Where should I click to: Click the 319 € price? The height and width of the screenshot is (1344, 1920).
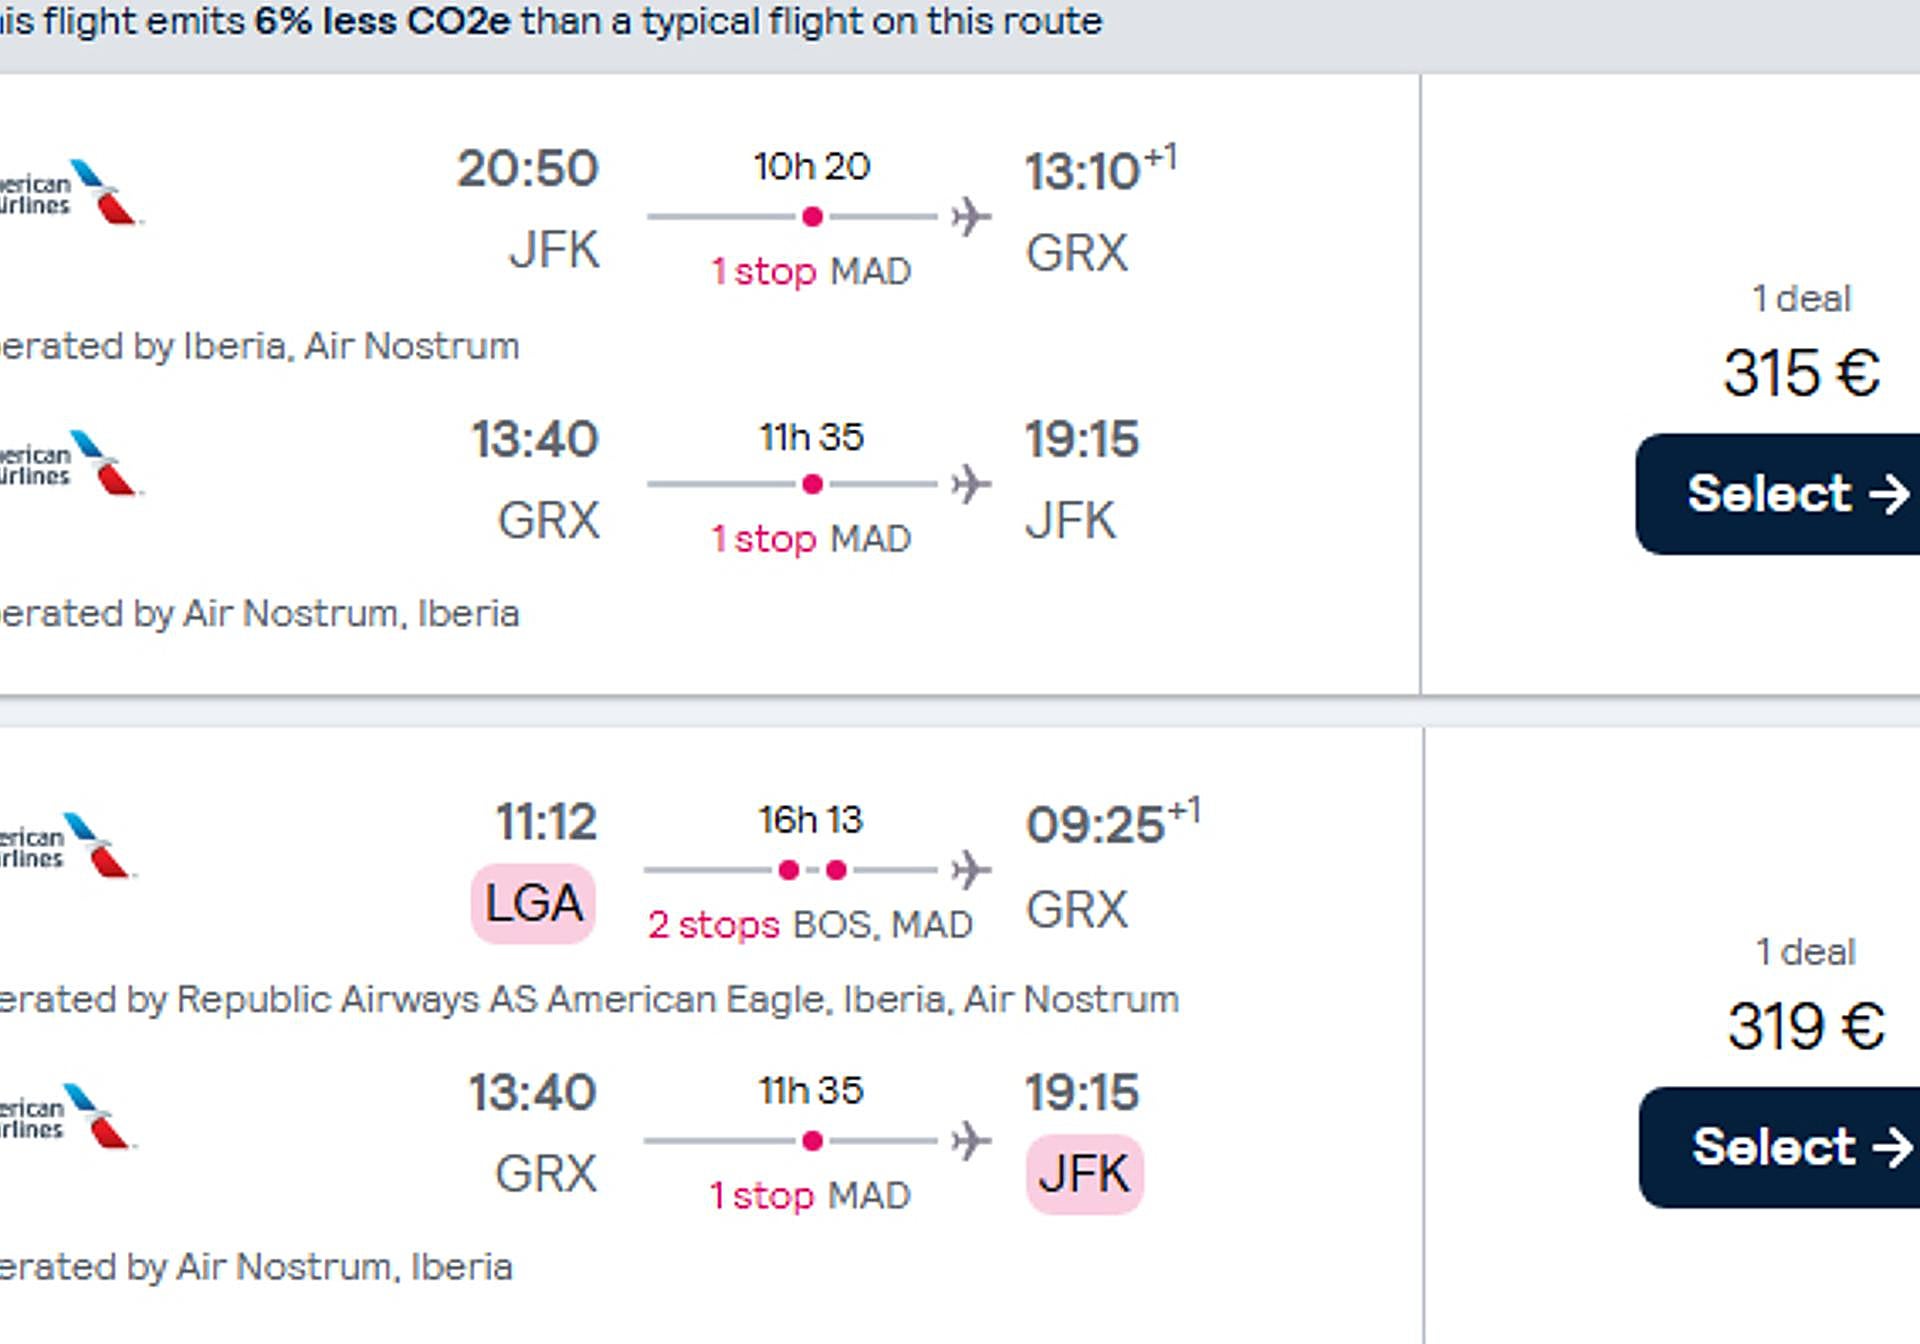(1805, 1026)
